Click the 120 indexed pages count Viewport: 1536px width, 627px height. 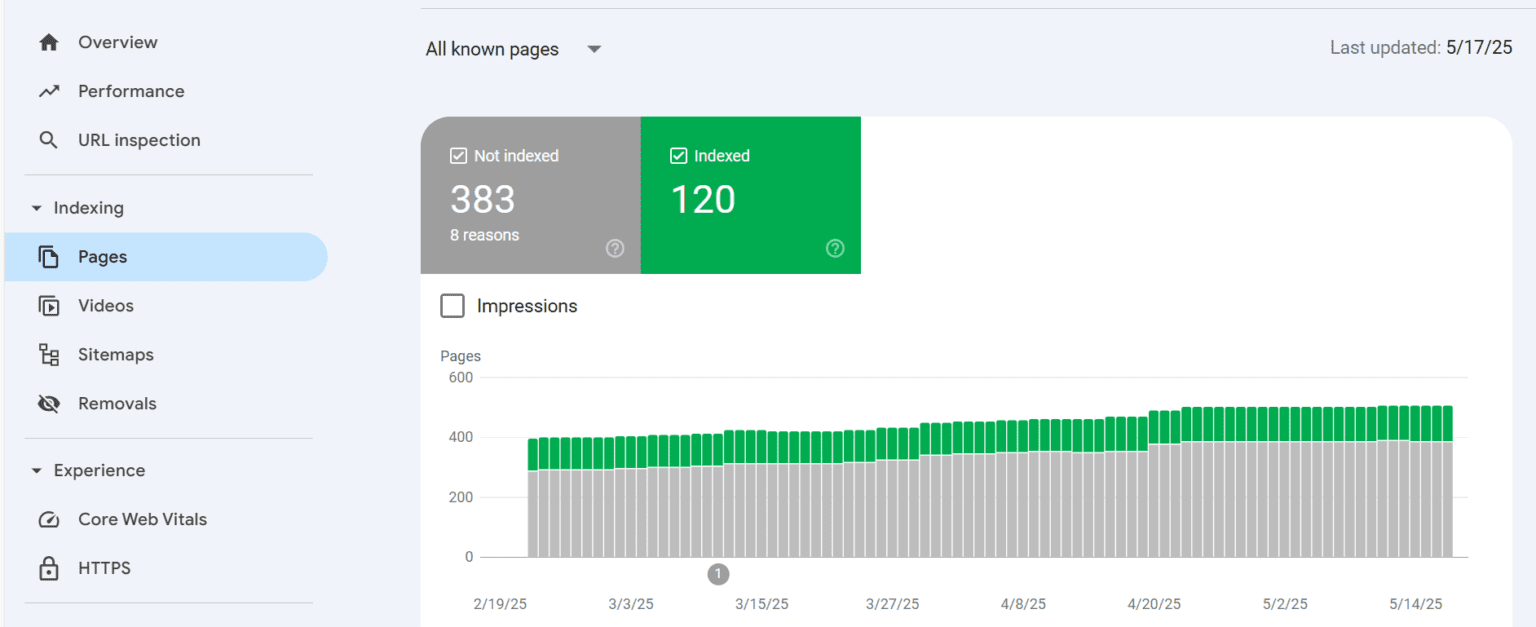(x=703, y=200)
